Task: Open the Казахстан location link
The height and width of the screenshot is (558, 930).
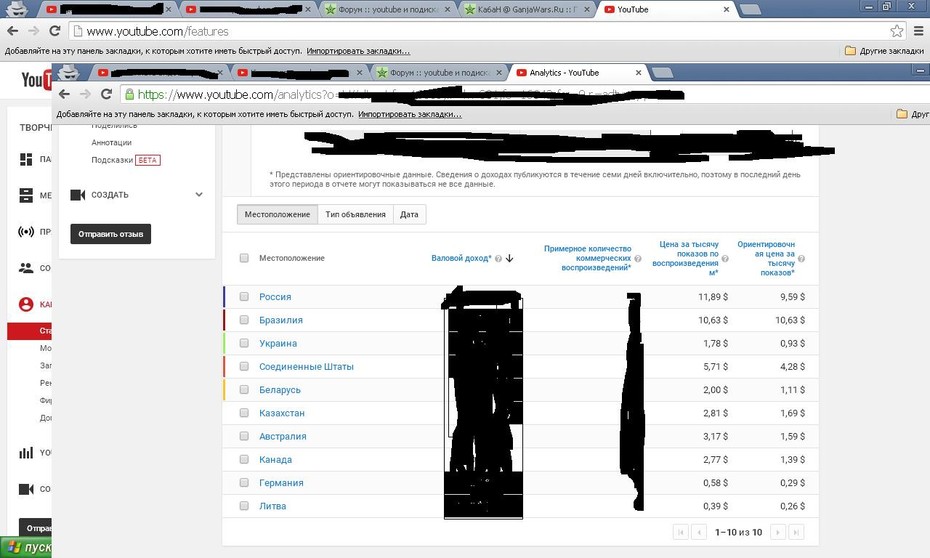Action: pos(282,413)
